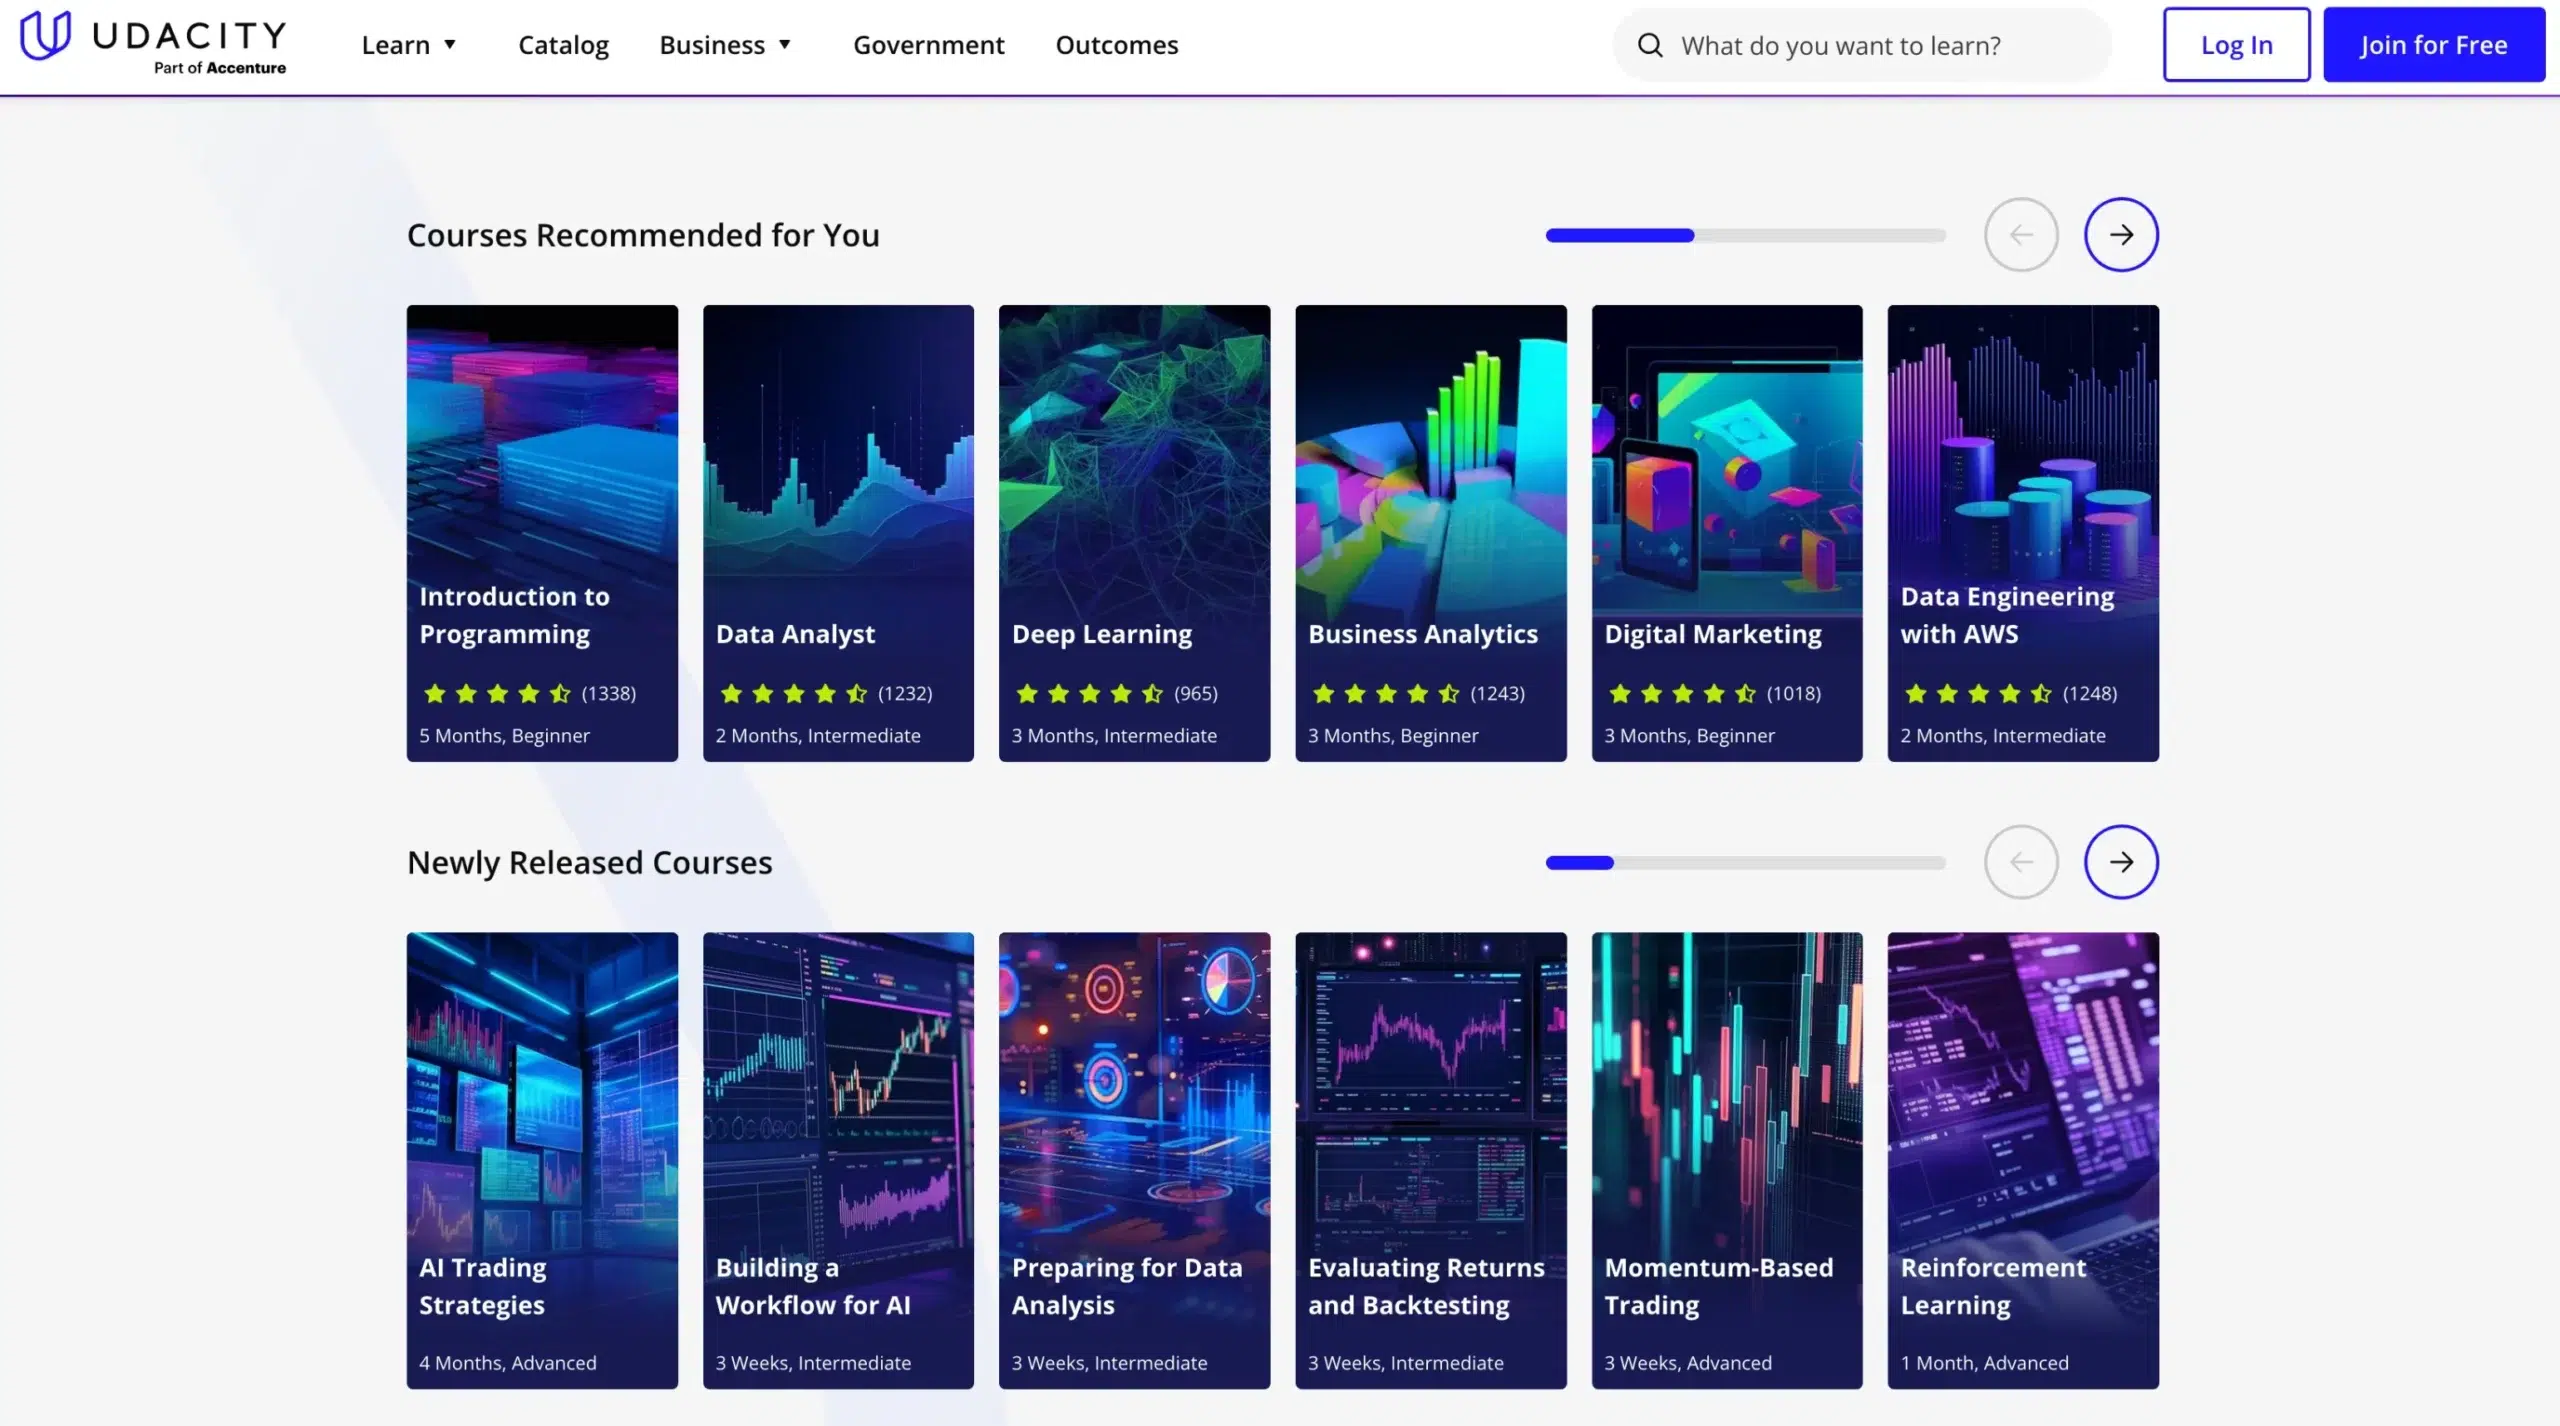
Task: Focus the 'What do you want to learn?' search field
Action: click(x=1862, y=45)
